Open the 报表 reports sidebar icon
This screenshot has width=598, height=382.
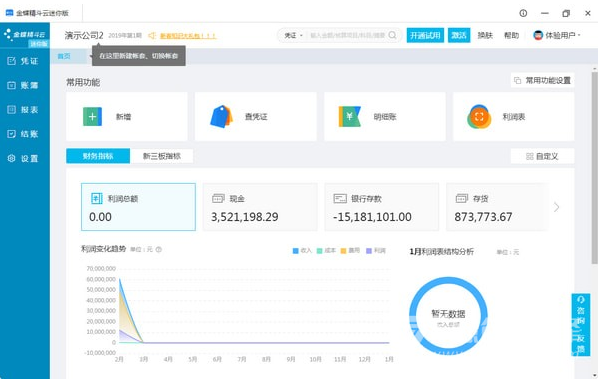tap(11, 110)
